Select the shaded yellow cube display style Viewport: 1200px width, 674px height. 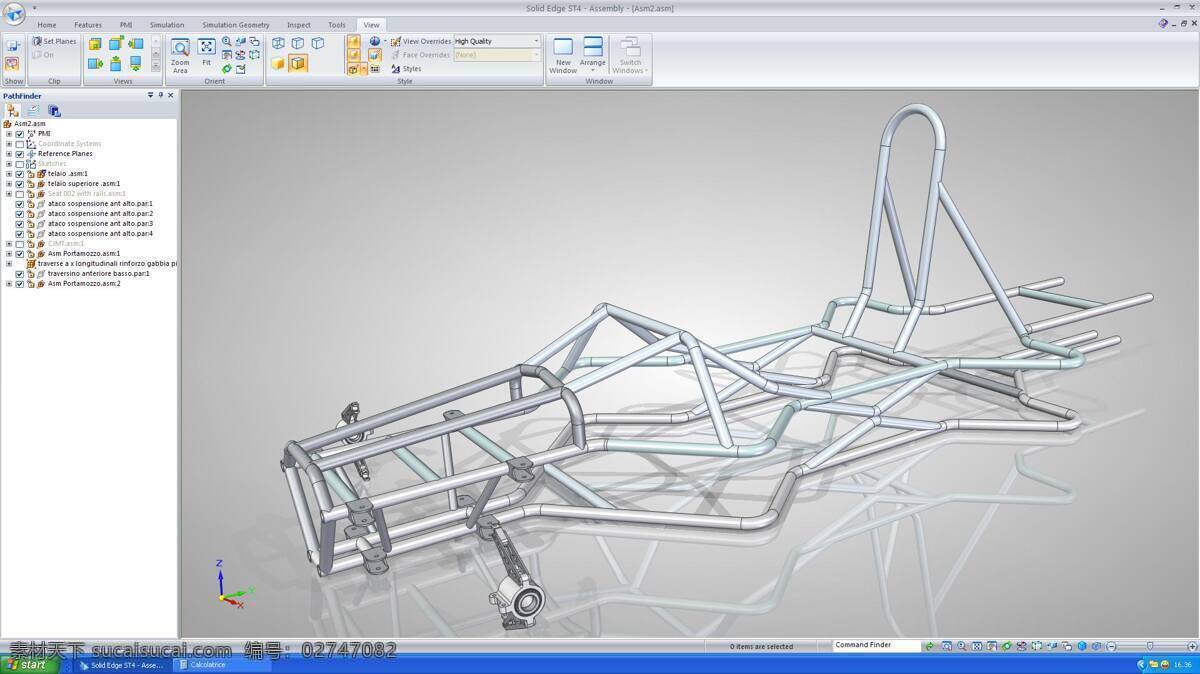point(278,63)
